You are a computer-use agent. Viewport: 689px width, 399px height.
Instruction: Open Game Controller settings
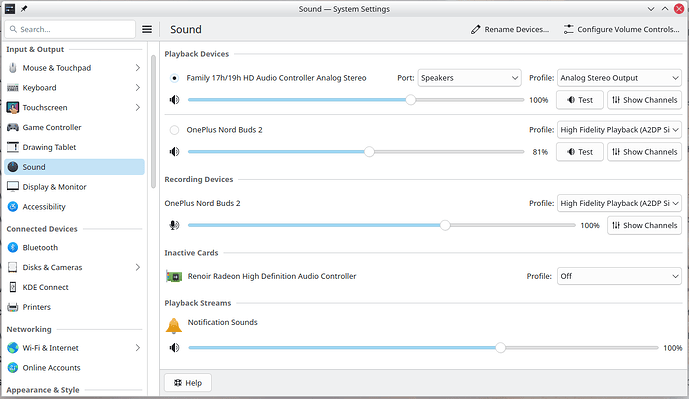[74, 127]
